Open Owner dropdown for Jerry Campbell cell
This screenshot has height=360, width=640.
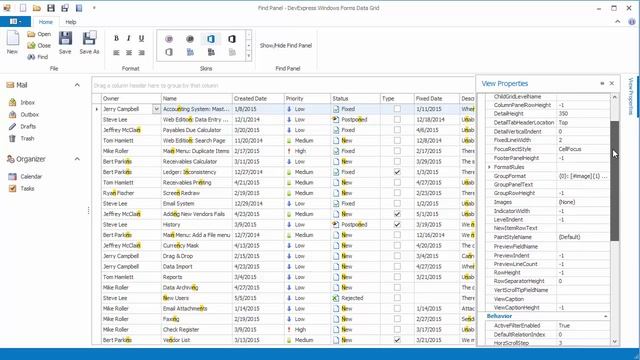156,109
